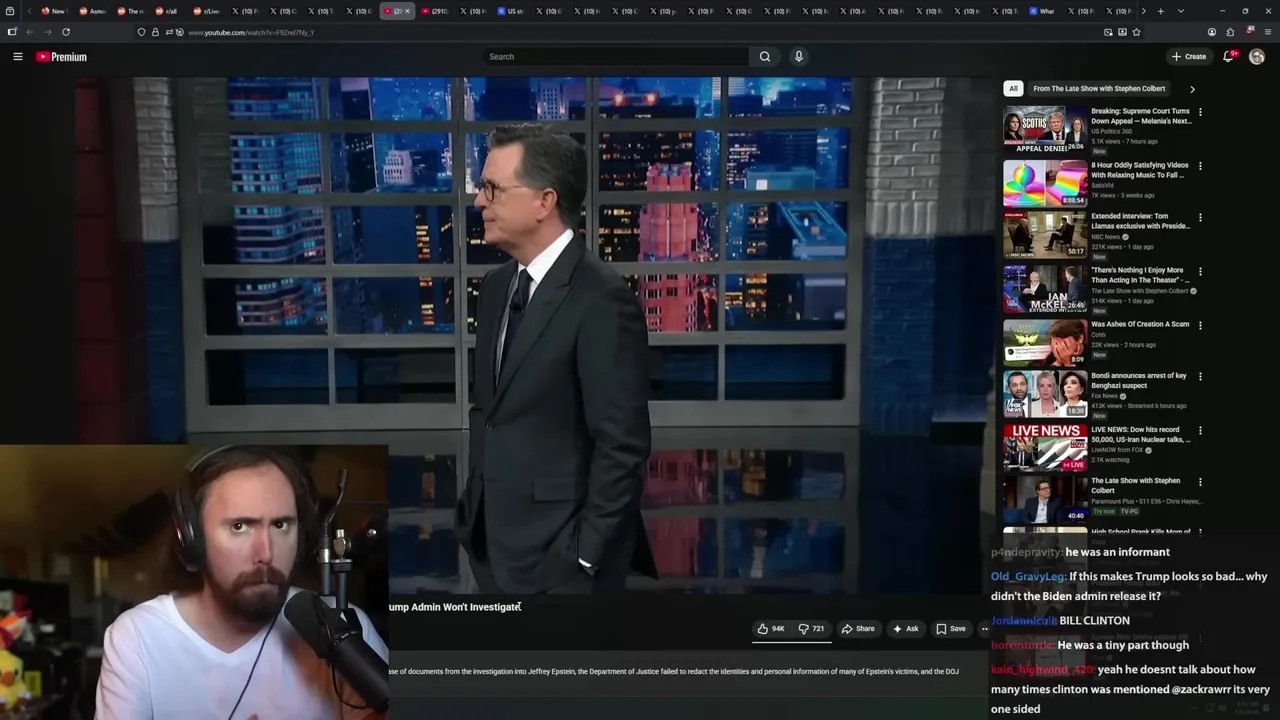The height and width of the screenshot is (720, 1280).
Task: Open video title 'Was Ashes Of Creation A Scam'
Action: click(x=1140, y=325)
